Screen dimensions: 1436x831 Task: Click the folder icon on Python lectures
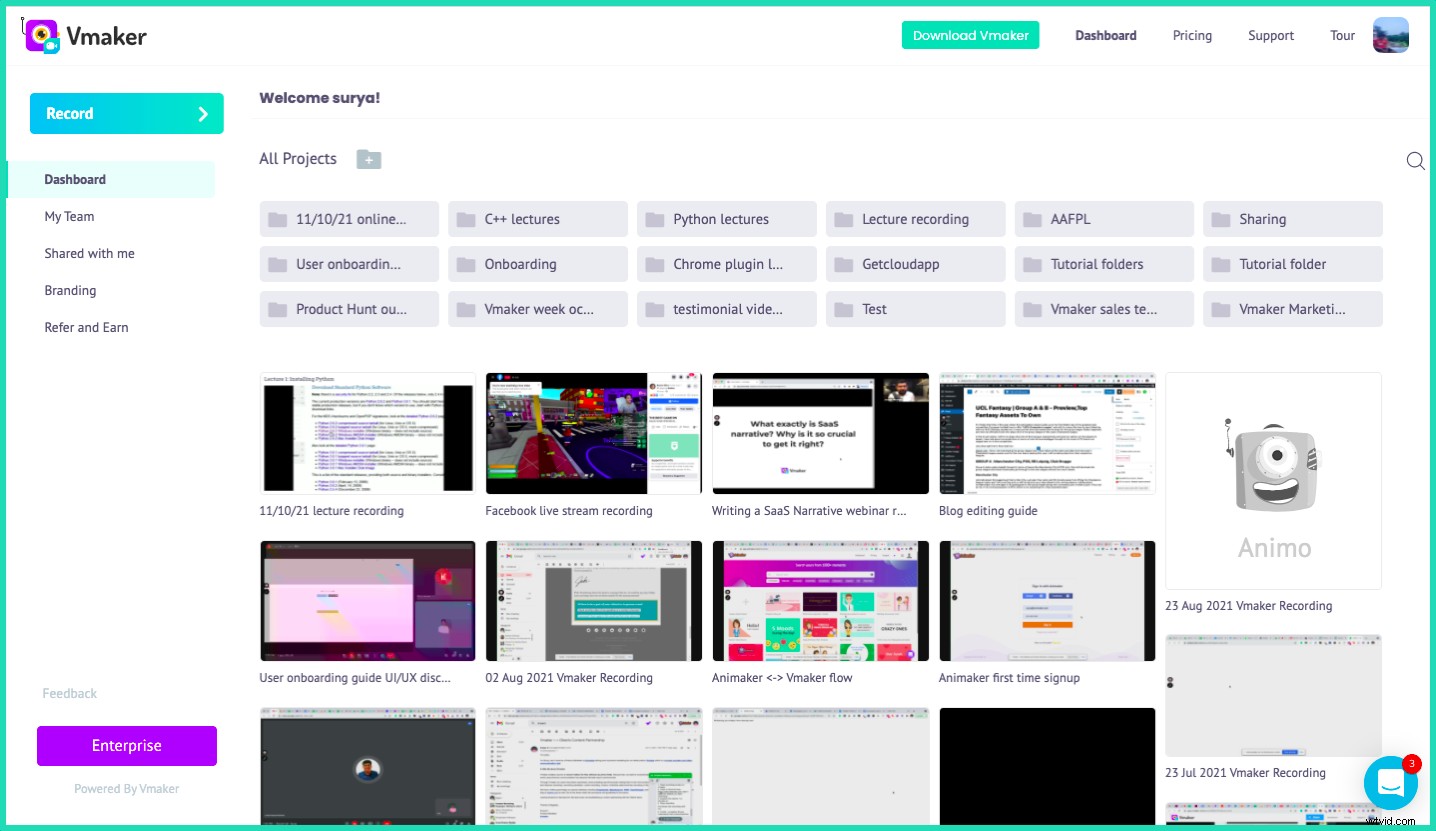click(x=654, y=218)
